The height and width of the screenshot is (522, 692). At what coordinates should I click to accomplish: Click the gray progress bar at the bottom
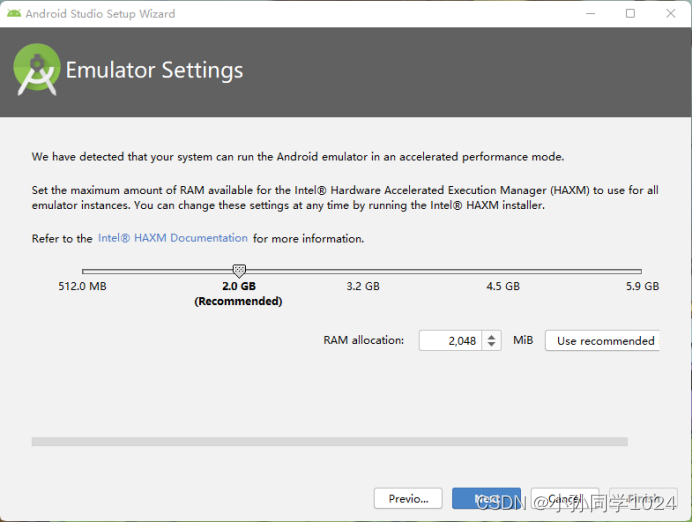click(x=330, y=442)
